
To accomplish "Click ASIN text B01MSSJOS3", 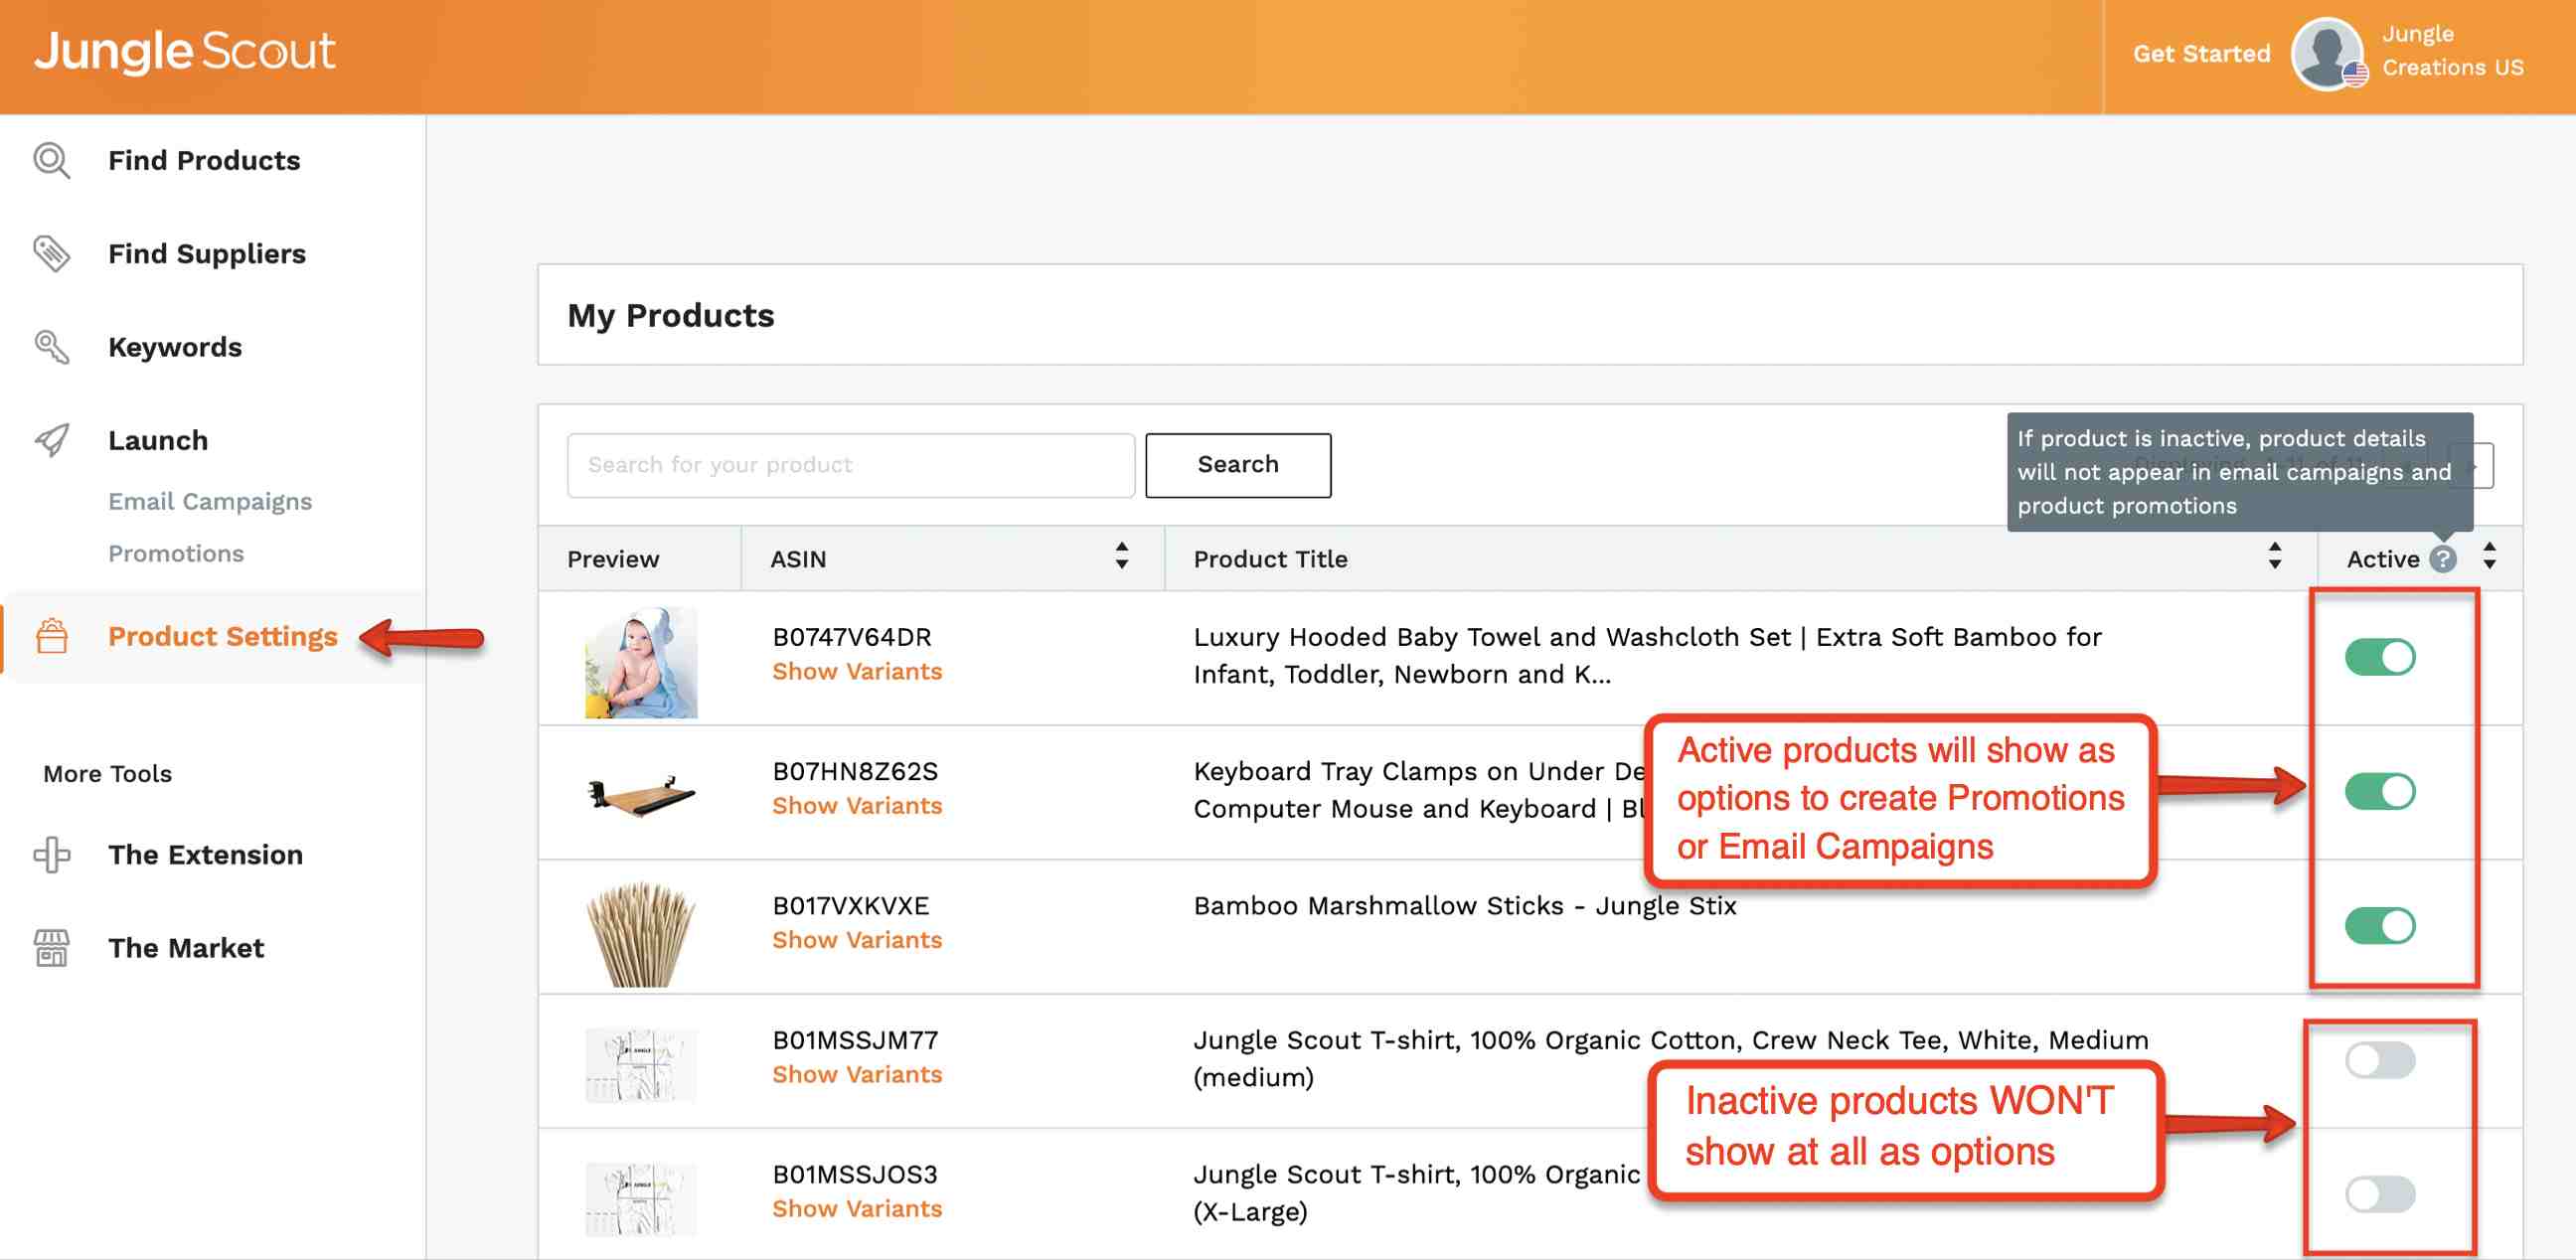I will tap(855, 1174).
